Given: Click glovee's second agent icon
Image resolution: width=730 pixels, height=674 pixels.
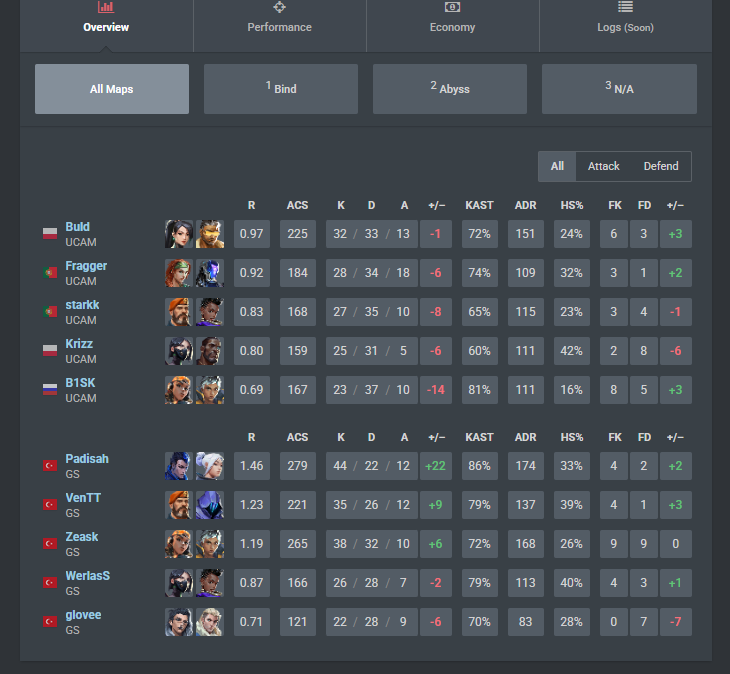Looking at the screenshot, I should (210, 622).
